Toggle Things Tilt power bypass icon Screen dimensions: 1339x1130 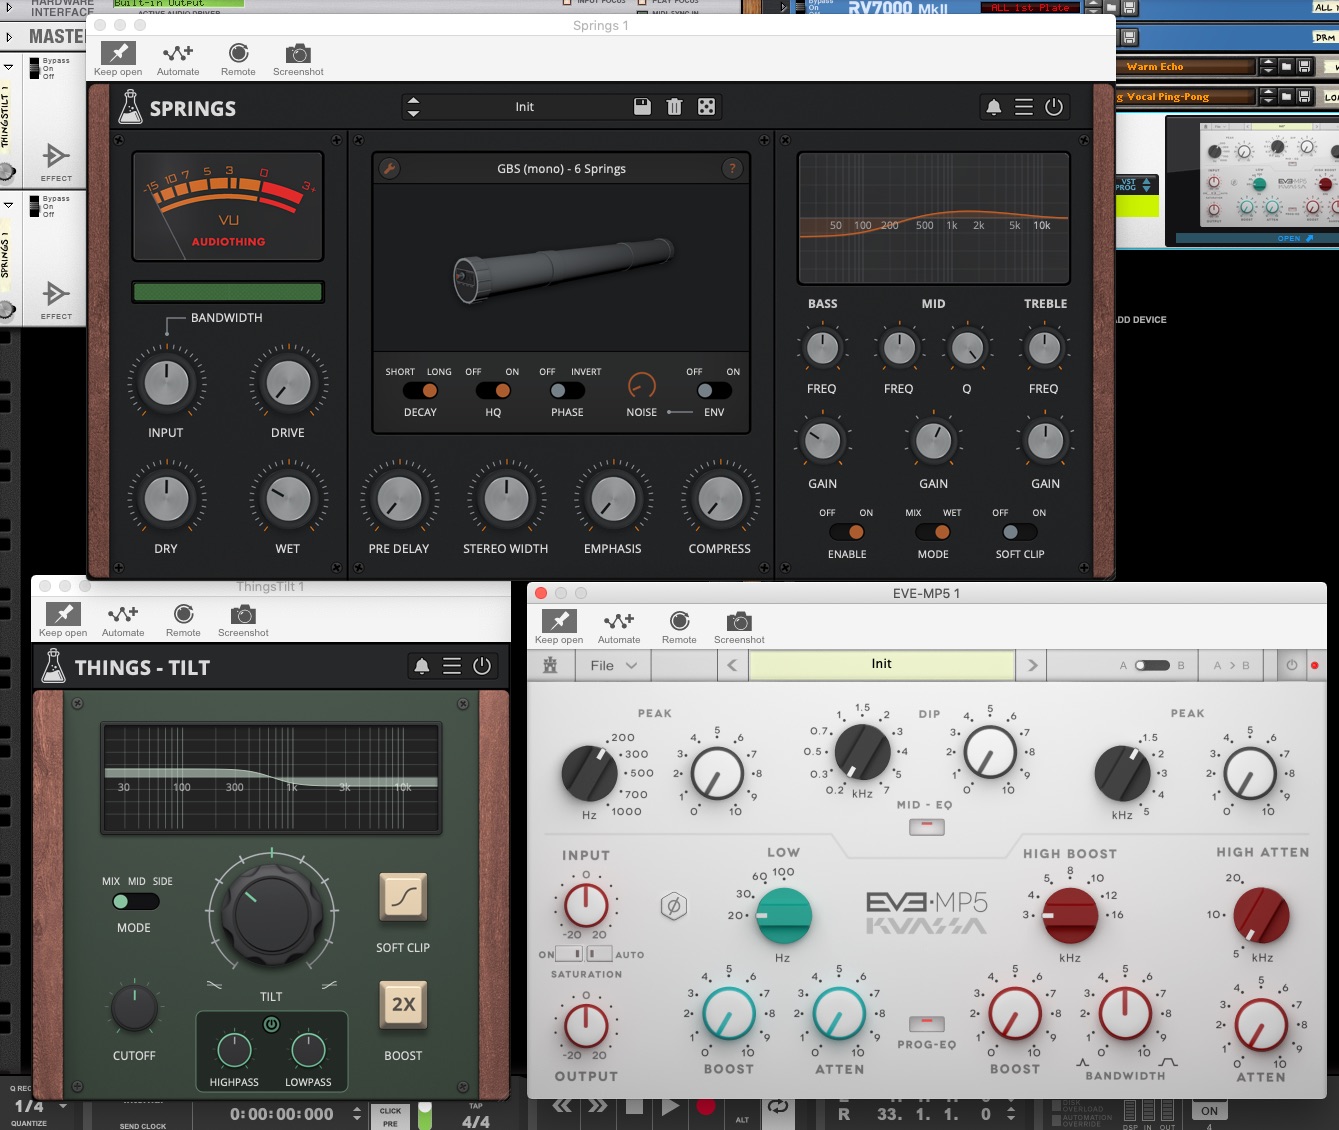[482, 666]
